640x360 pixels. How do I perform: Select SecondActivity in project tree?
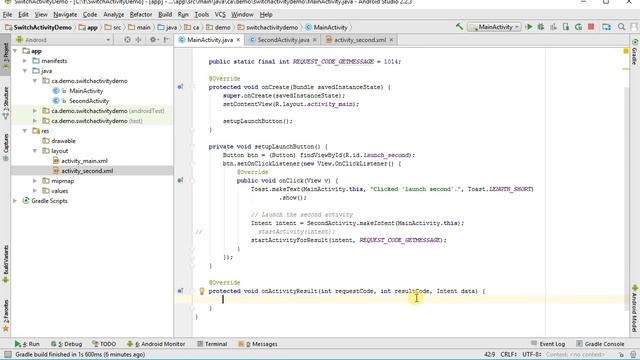click(x=89, y=101)
